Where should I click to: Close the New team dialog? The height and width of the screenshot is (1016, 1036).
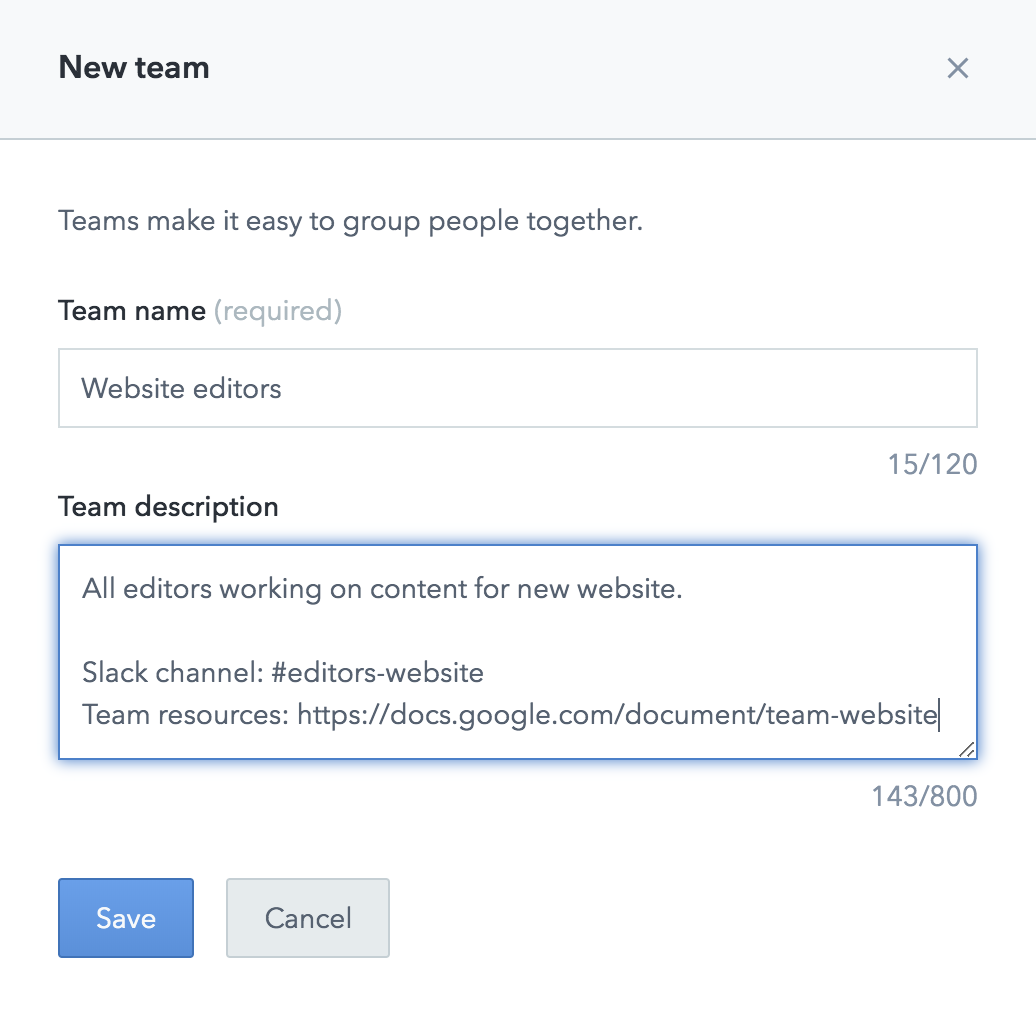click(957, 68)
